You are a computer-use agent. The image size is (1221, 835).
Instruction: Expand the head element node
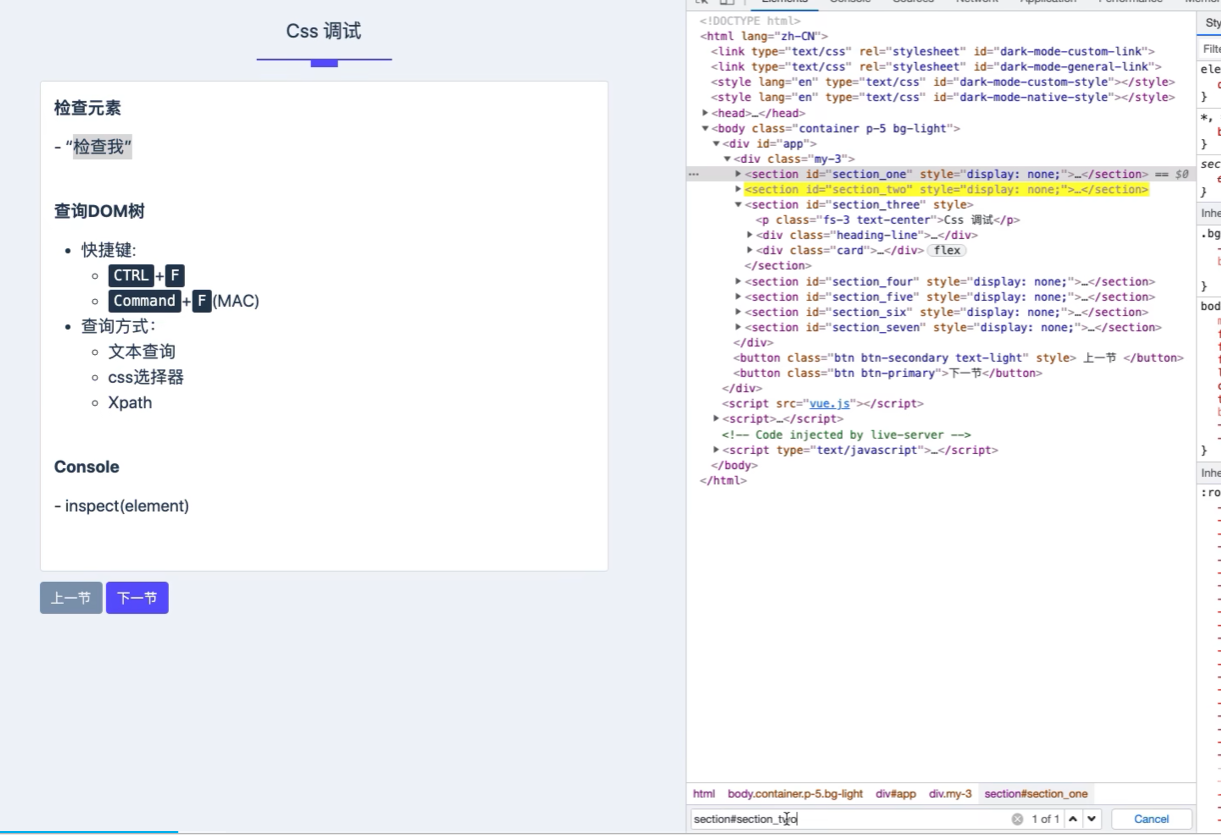pos(705,113)
